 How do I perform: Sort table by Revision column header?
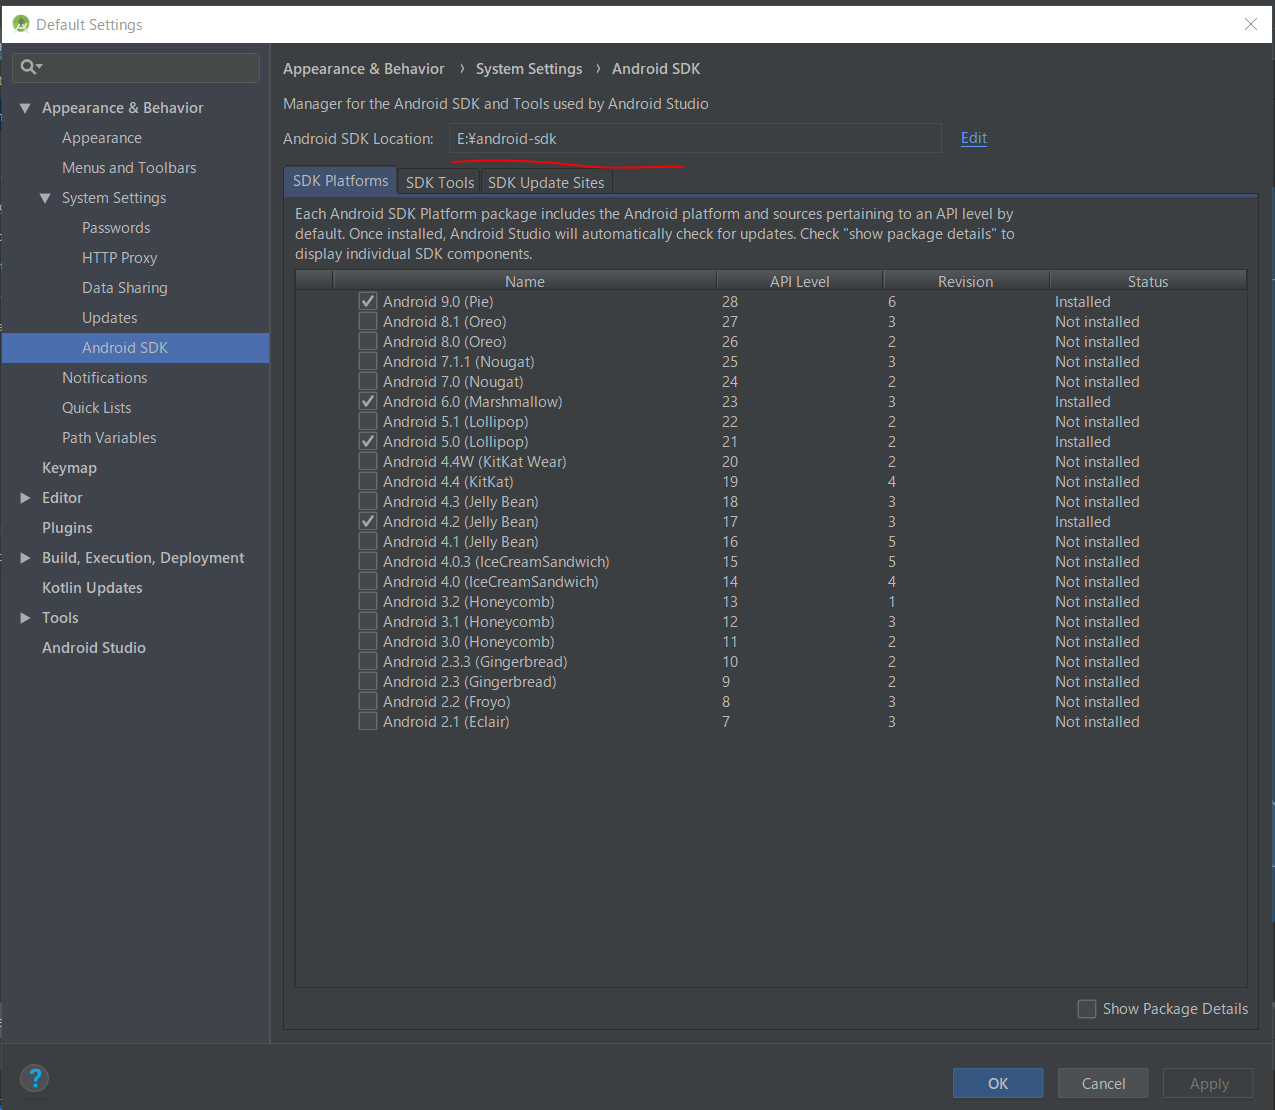[966, 281]
